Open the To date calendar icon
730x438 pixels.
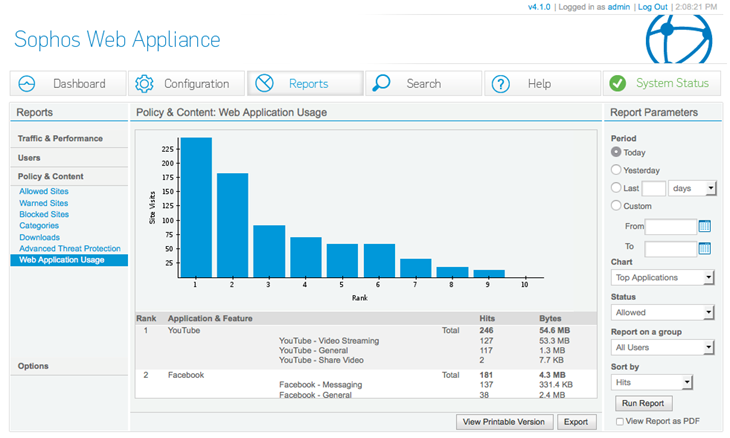click(704, 248)
